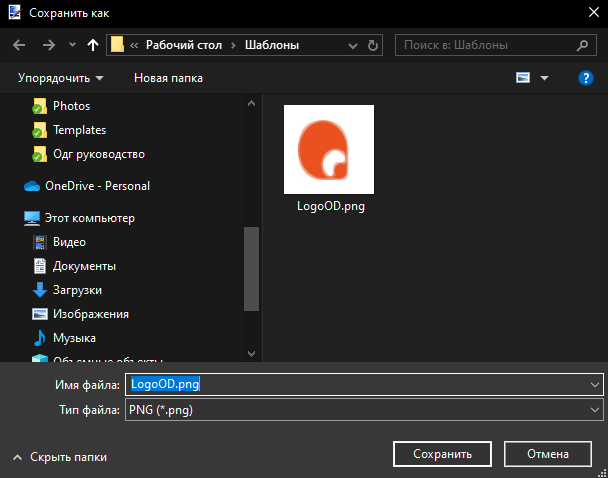608x478 pixels.
Task: Go up one folder level
Action: 93,45
